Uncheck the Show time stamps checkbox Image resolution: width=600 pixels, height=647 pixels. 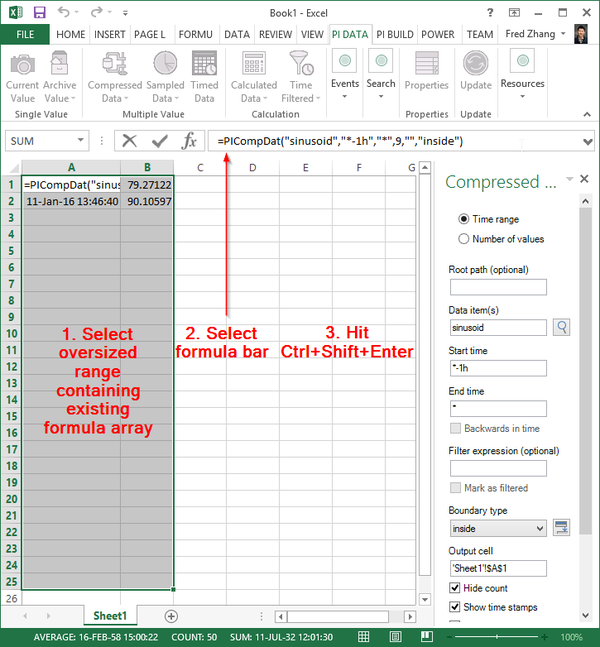point(455,607)
